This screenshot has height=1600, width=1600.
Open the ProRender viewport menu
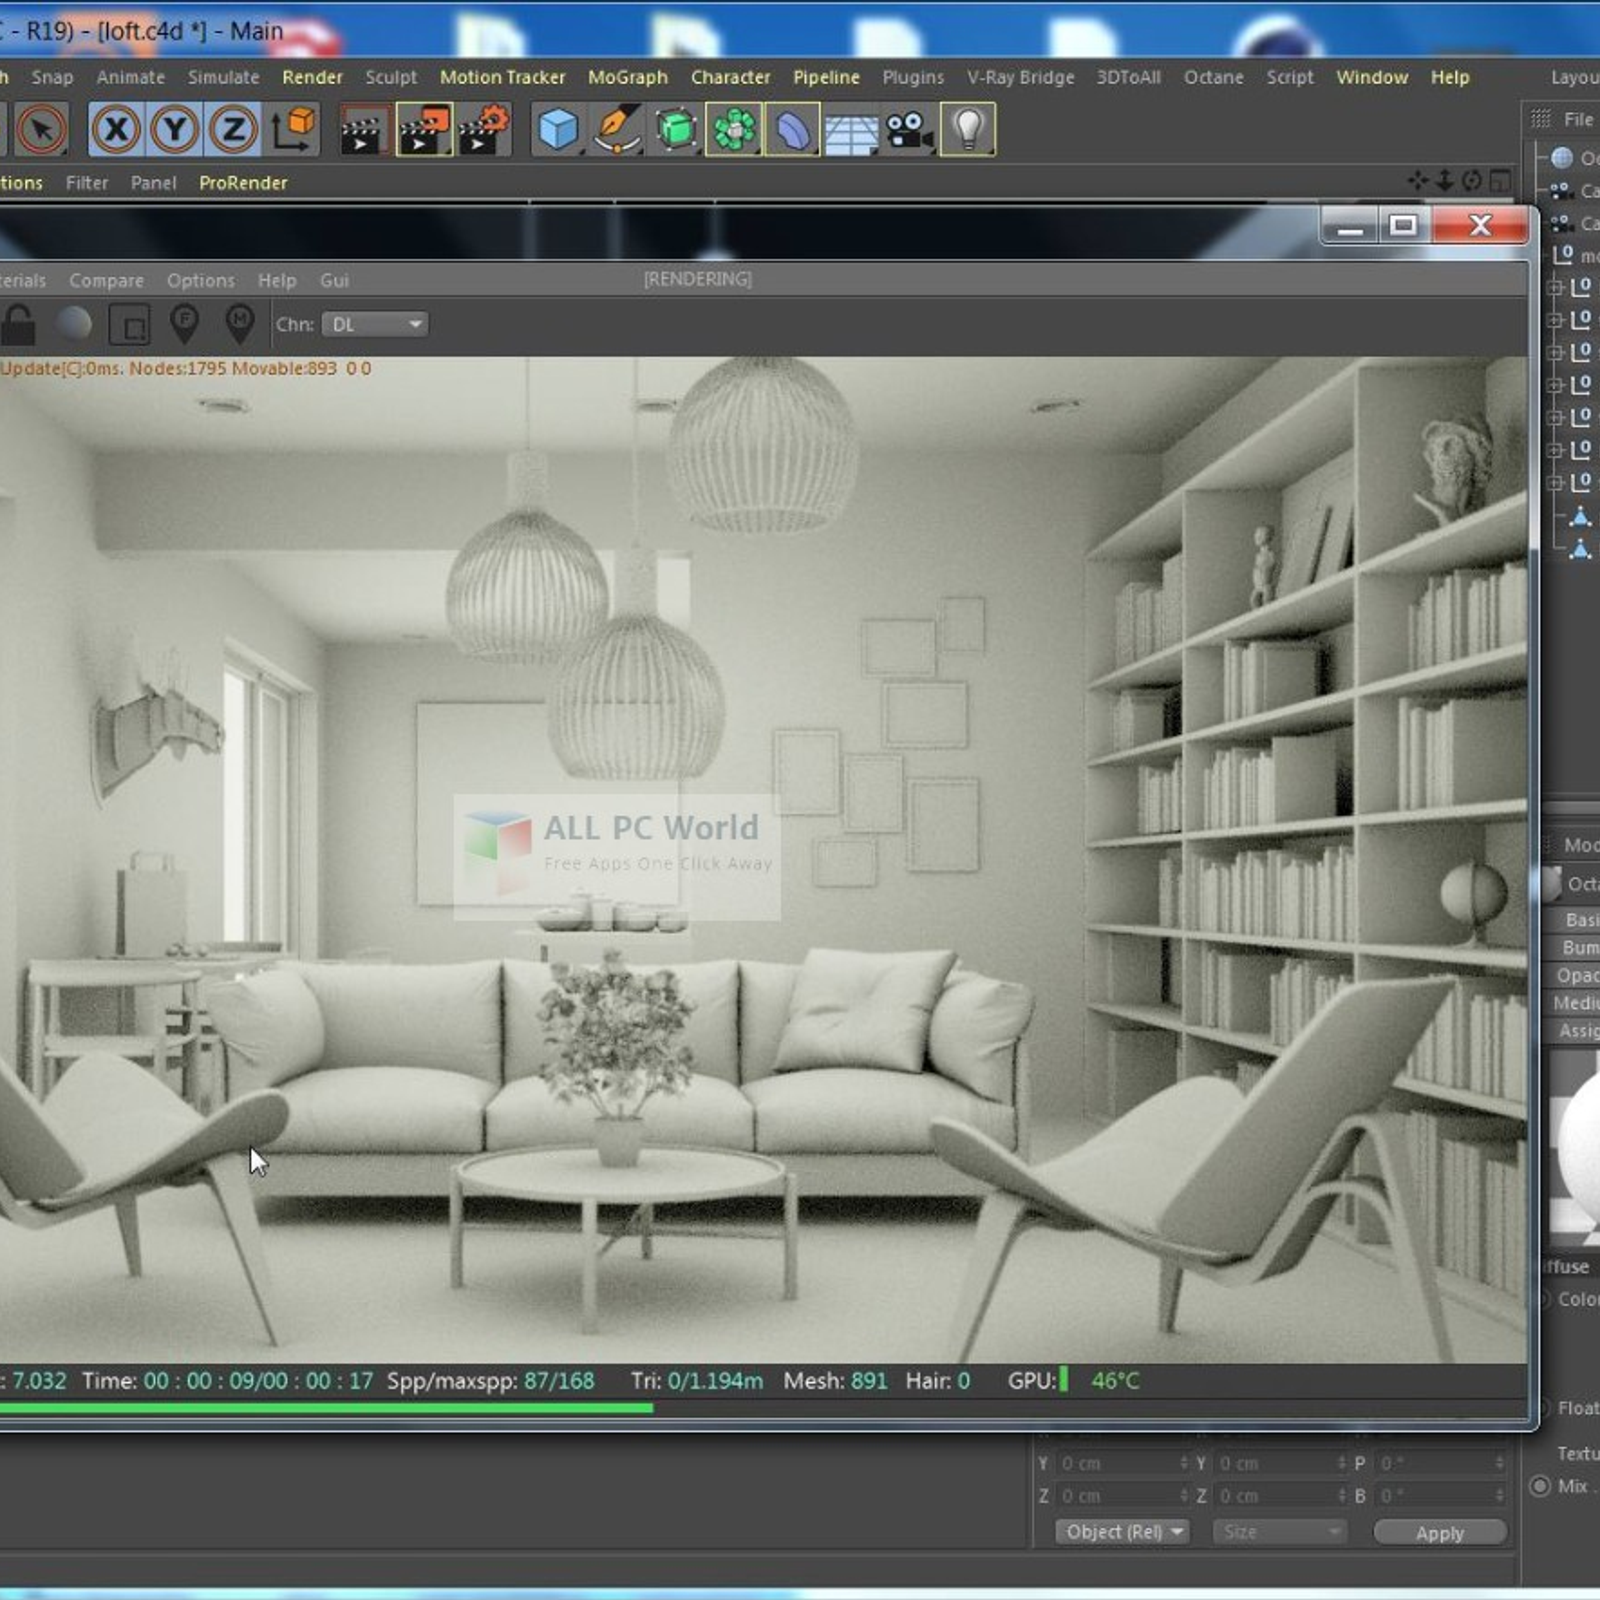pyautogui.click(x=243, y=183)
